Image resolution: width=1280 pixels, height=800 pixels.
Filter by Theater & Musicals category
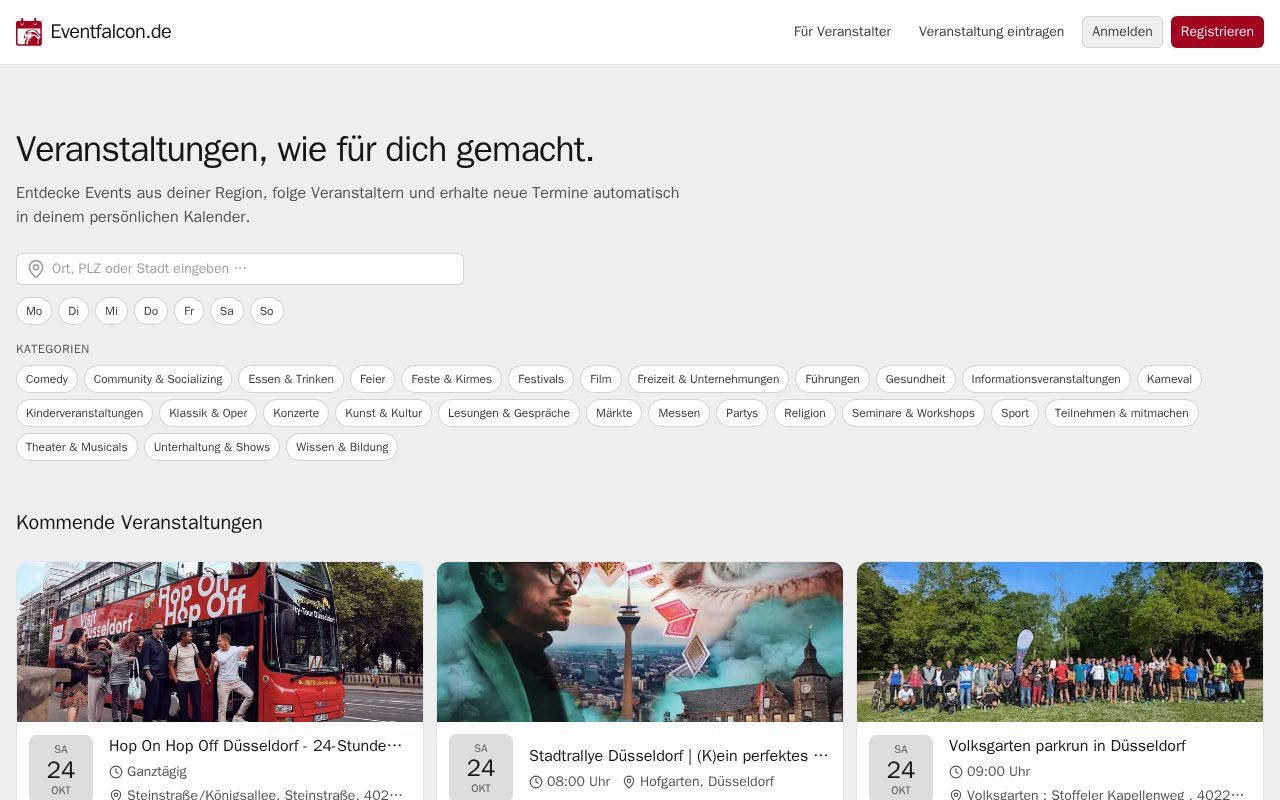[x=77, y=447]
